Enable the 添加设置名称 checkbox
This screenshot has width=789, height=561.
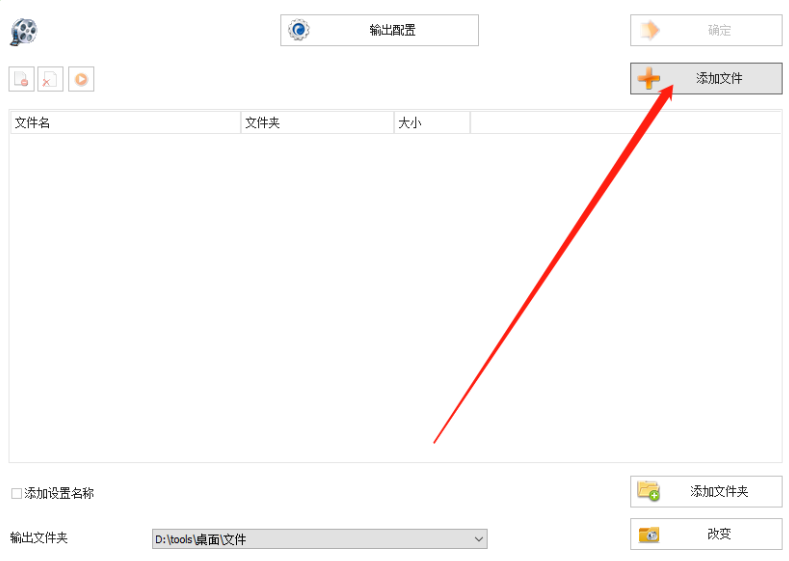coord(17,494)
